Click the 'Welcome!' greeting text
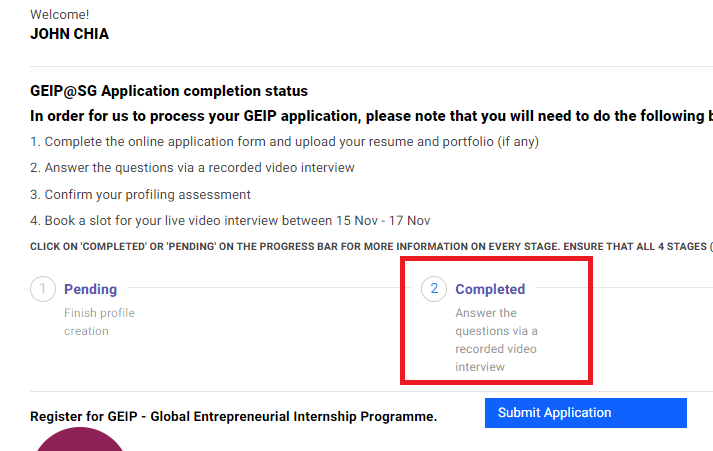 coord(60,15)
